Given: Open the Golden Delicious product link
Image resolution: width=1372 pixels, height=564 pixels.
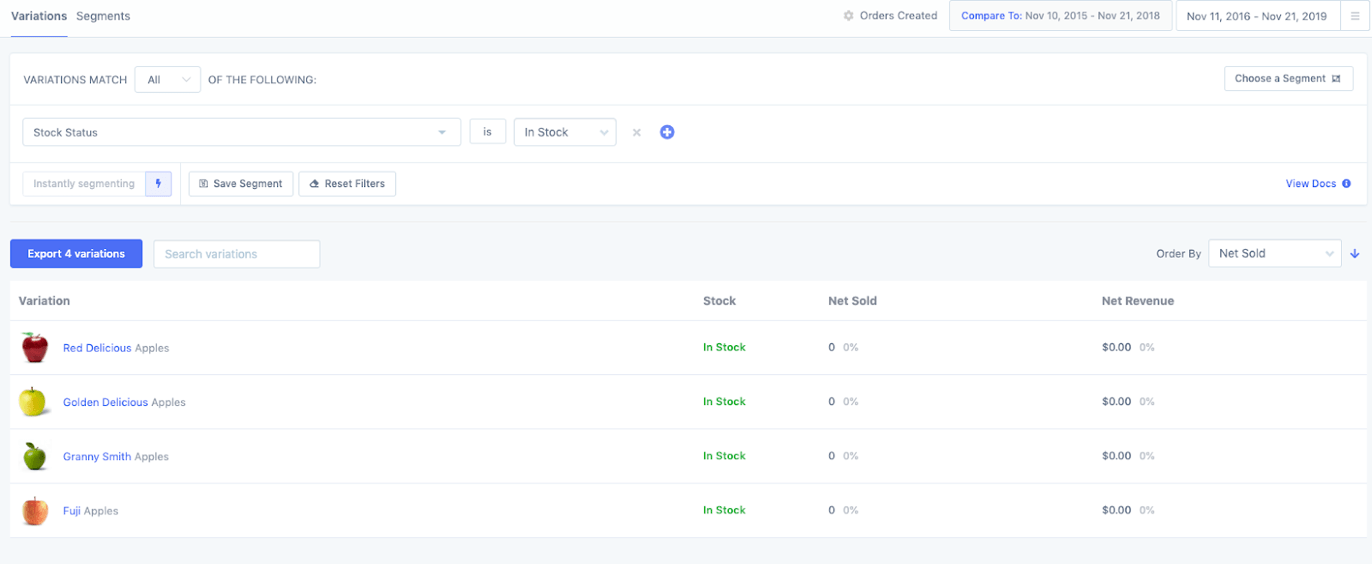Looking at the screenshot, I should pyautogui.click(x=105, y=402).
